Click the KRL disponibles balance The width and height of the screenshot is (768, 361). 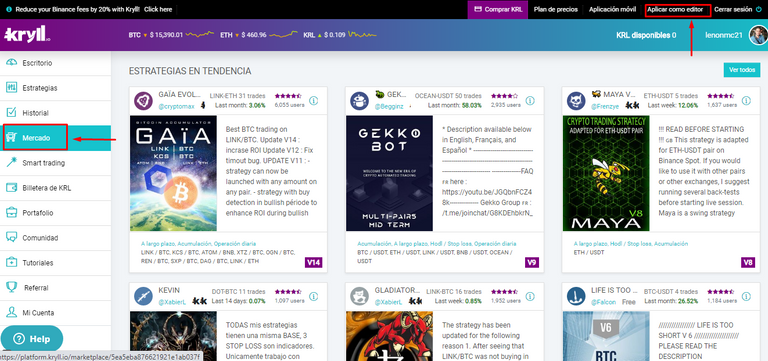[646, 35]
